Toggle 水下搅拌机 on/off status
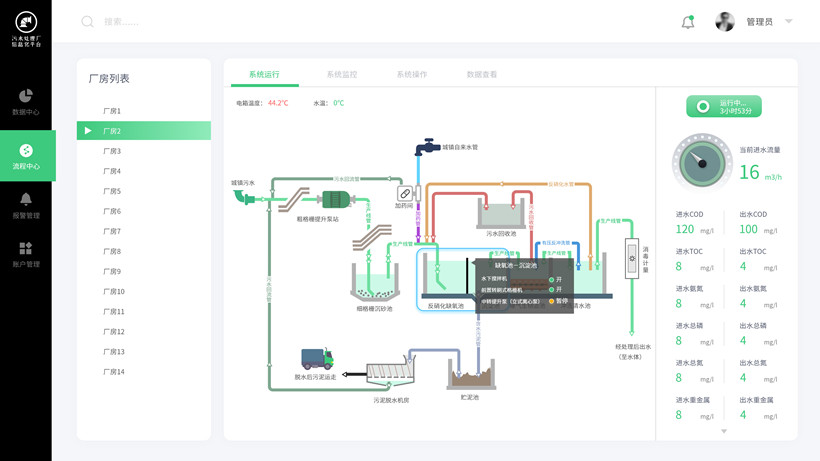Viewport: 820px width, 461px height. [552, 280]
